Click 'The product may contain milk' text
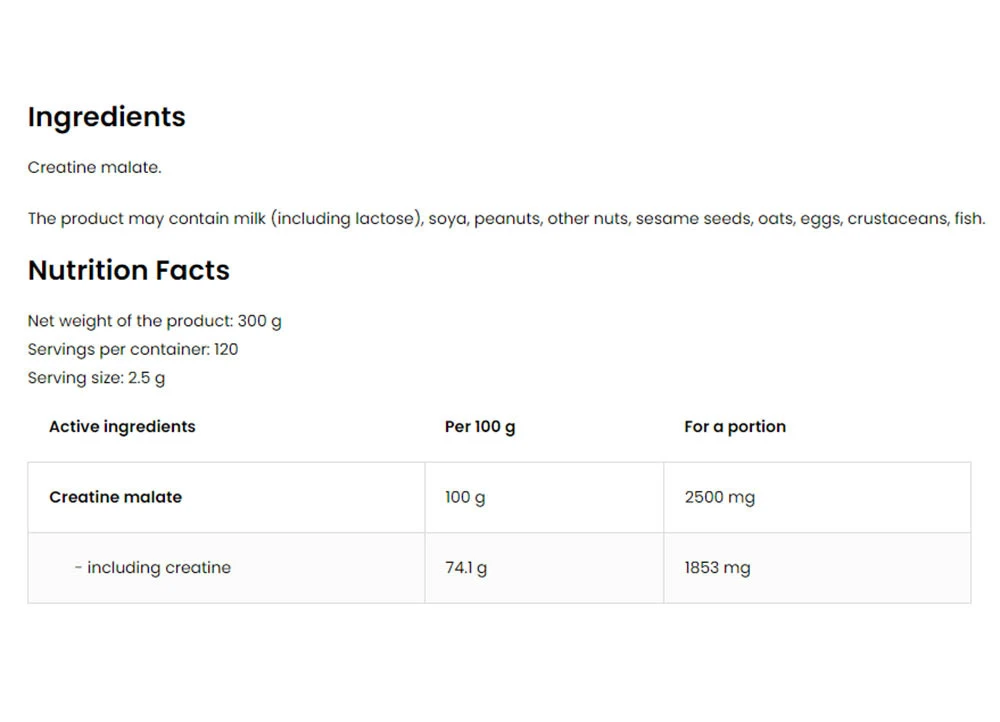The height and width of the screenshot is (722, 1000). tap(146, 219)
